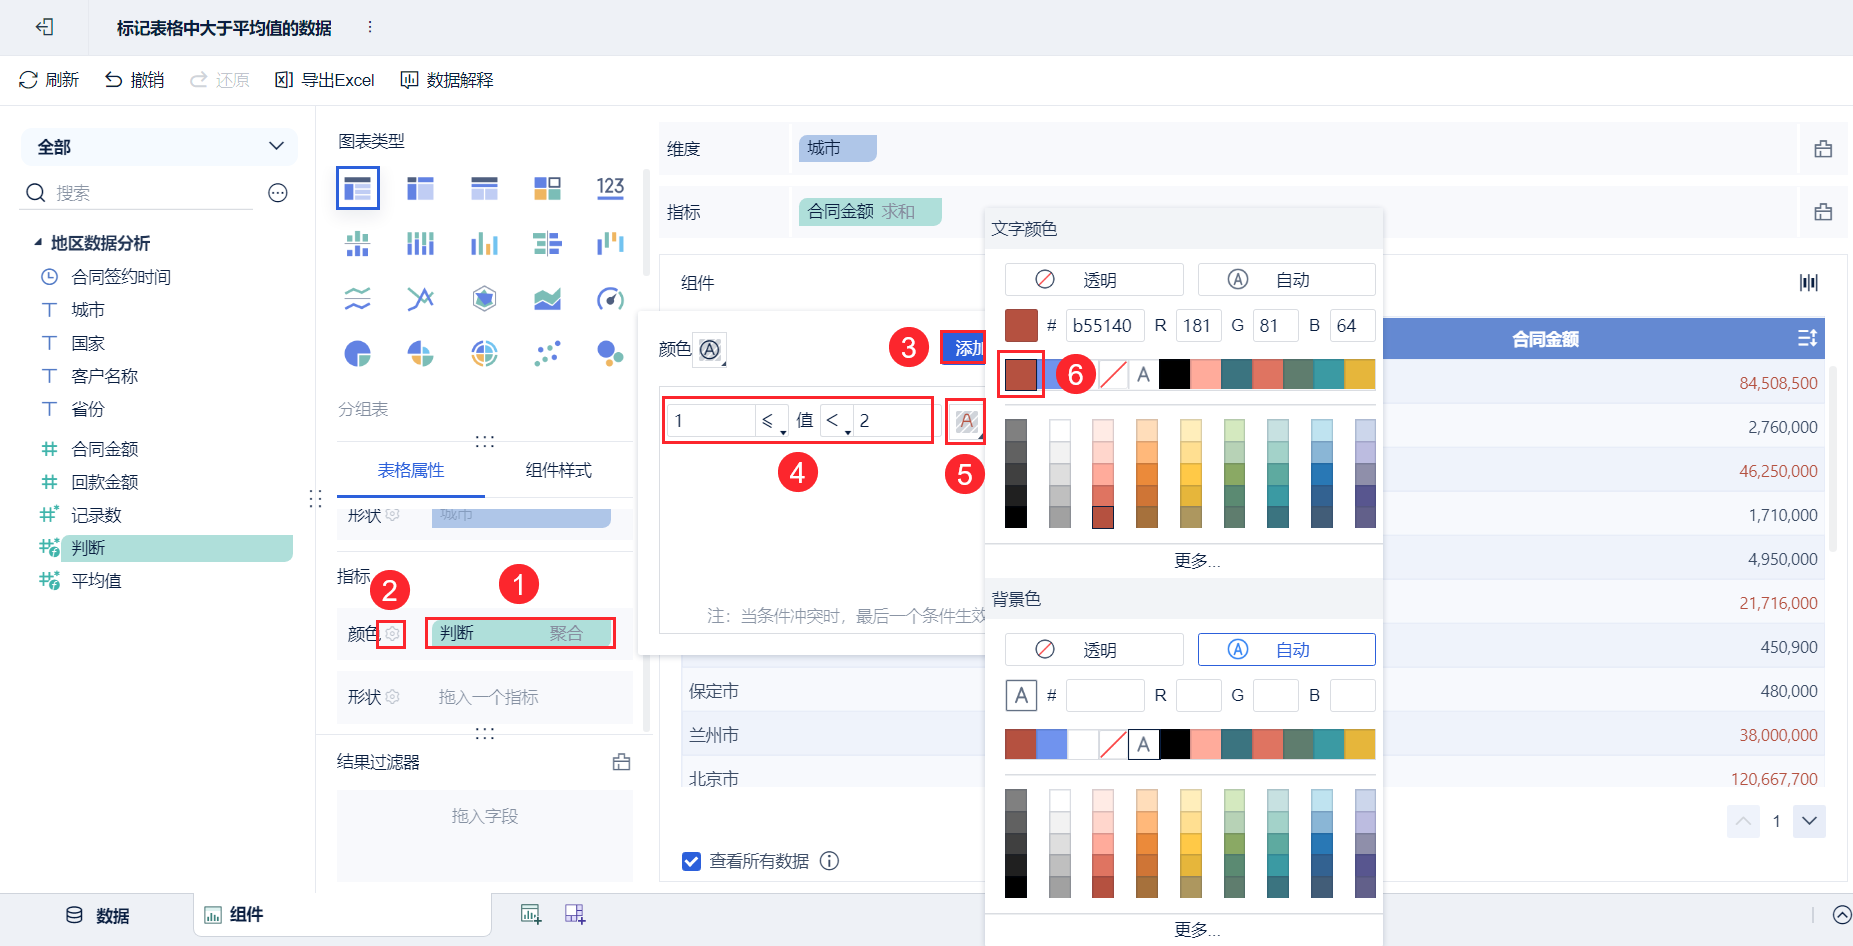Select the multi-series line chart type
The image size is (1853, 946).
(x=421, y=298)
